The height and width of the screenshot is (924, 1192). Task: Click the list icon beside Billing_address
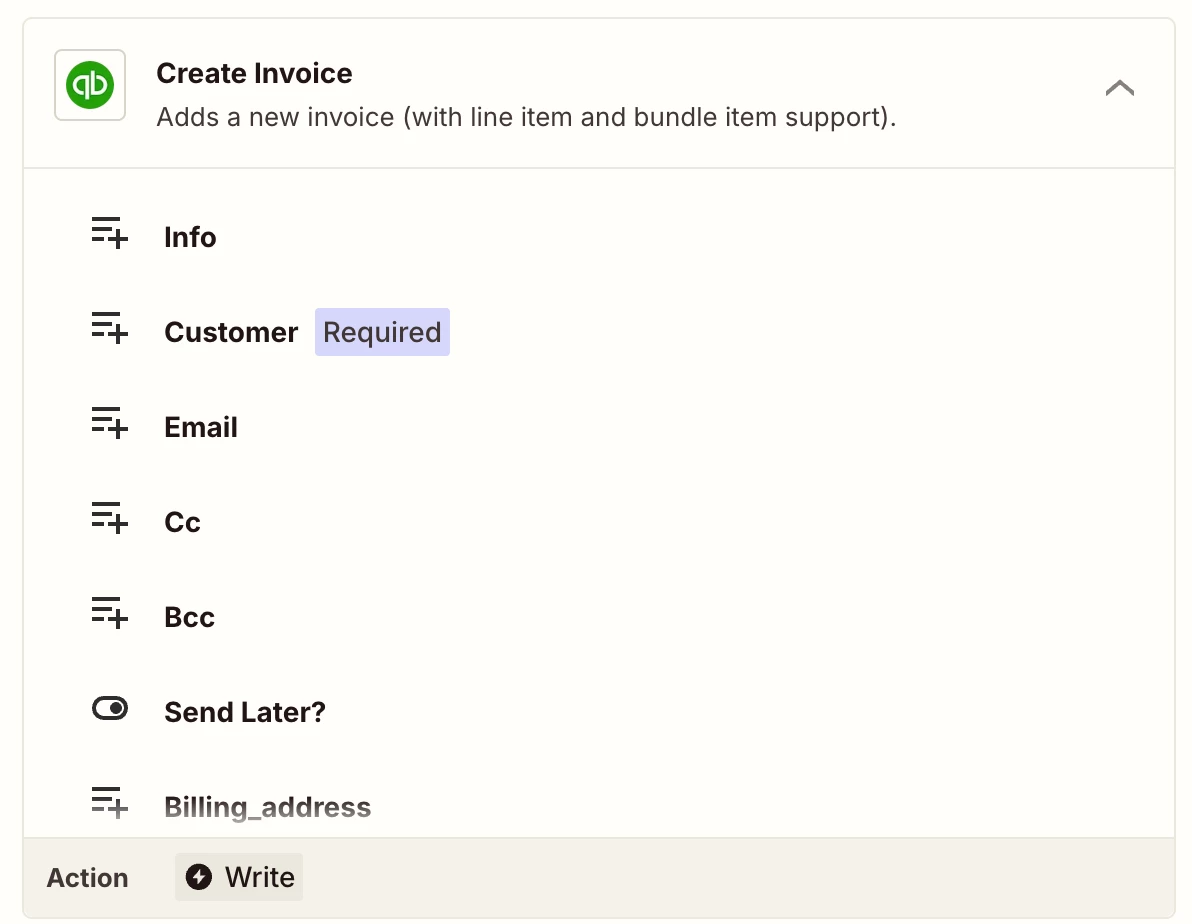click(x=109, y=803)
